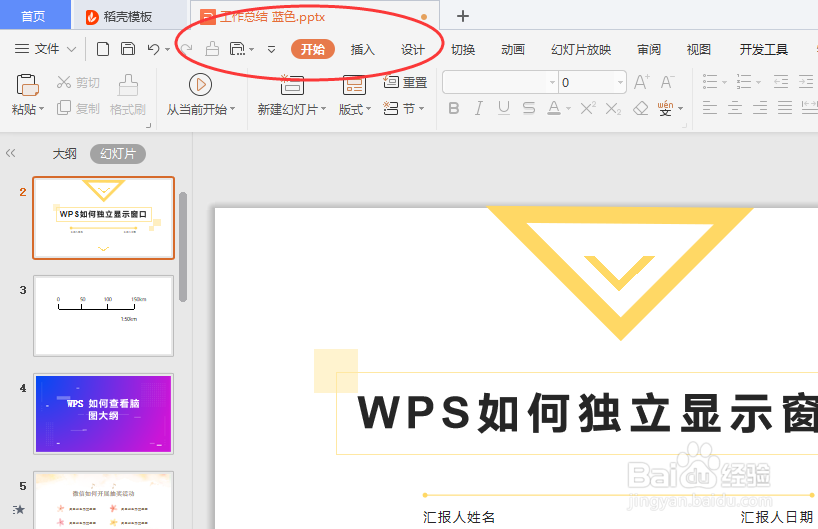Increase indent level icon
The image size is (818, 529).
coord(806,82)
